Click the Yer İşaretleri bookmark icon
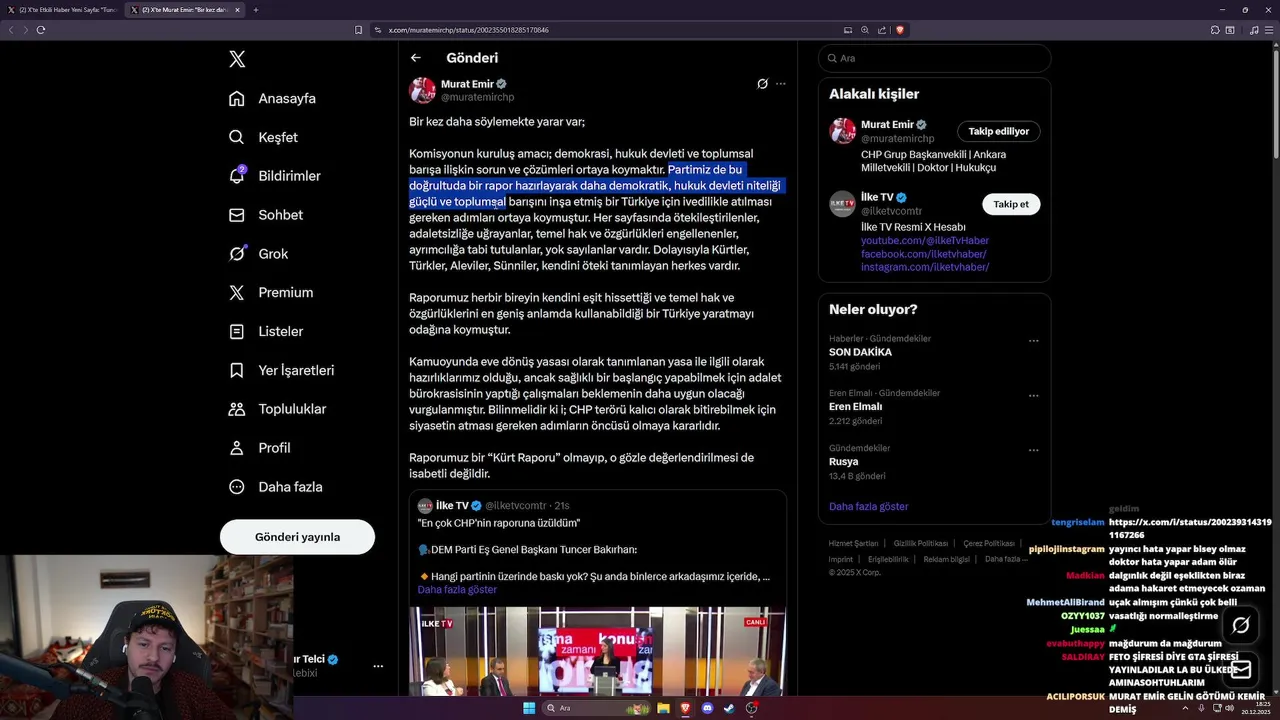 237,370
